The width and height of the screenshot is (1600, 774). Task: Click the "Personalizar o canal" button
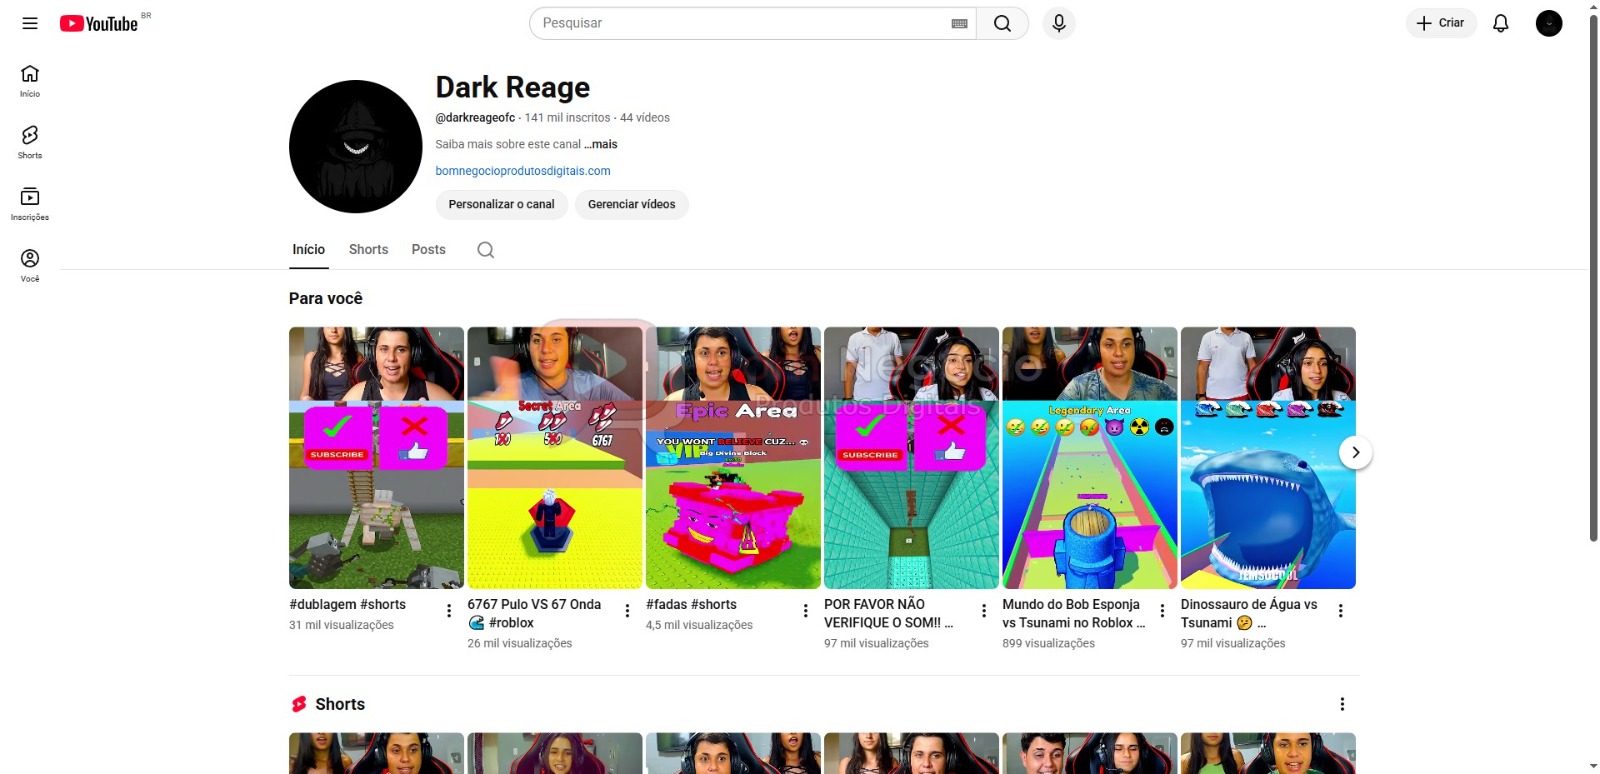click(501, 204)
